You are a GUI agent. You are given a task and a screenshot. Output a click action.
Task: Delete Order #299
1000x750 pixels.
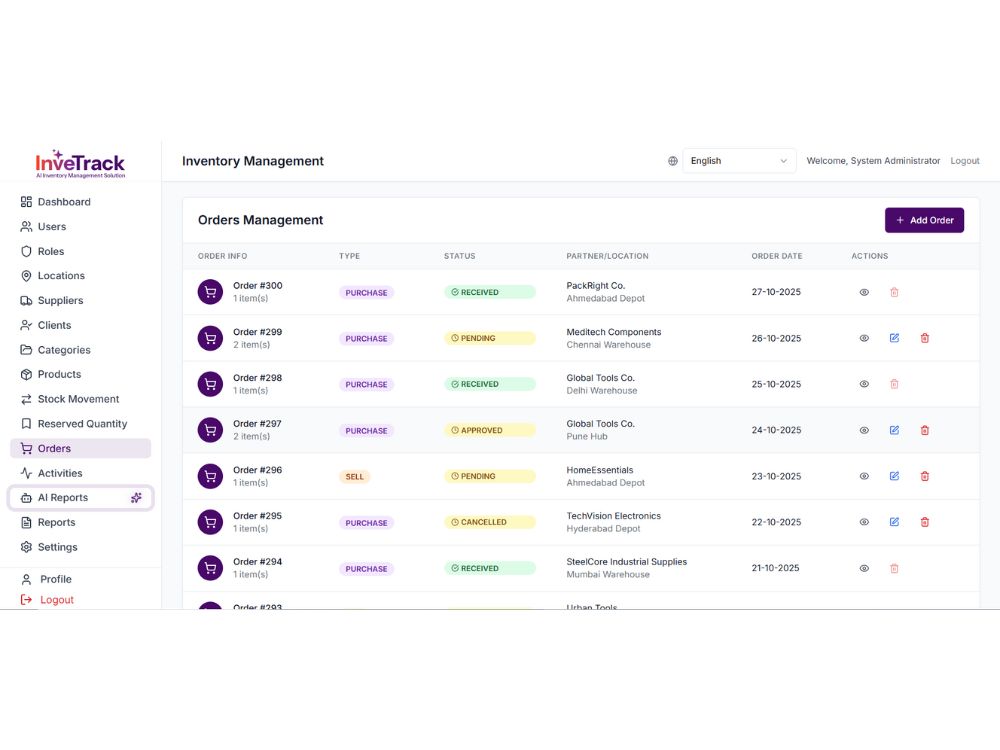925,338
